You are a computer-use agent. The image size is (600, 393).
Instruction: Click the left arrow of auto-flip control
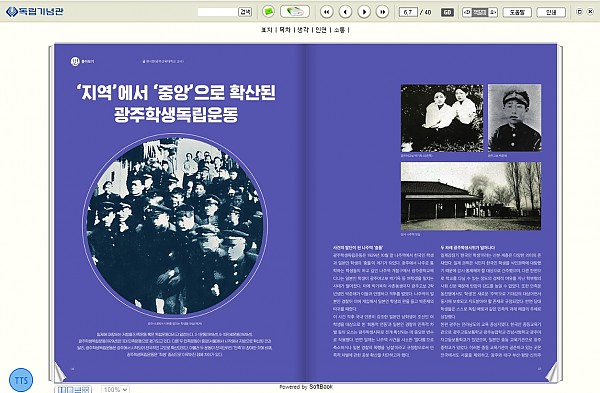pyautogui.click(x=467, y=12)
